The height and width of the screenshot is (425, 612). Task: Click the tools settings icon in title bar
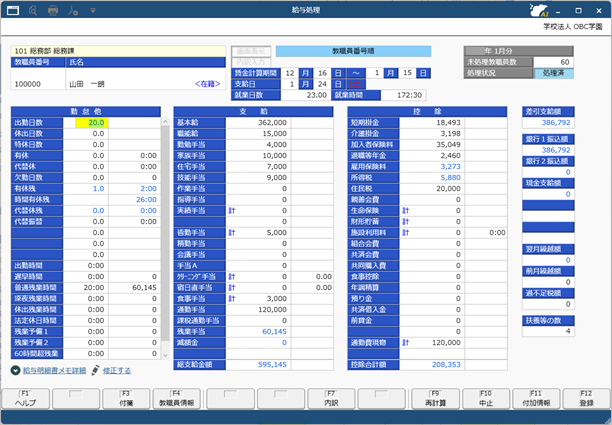tap(73, 11)
